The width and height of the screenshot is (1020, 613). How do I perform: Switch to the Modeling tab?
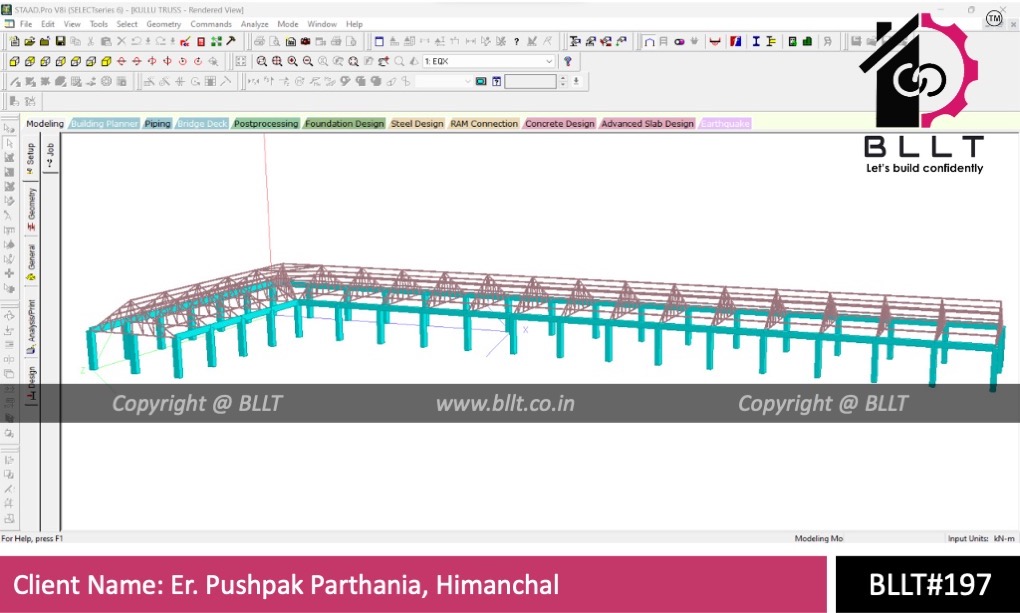pyautogui.click(x=45, y=124)
